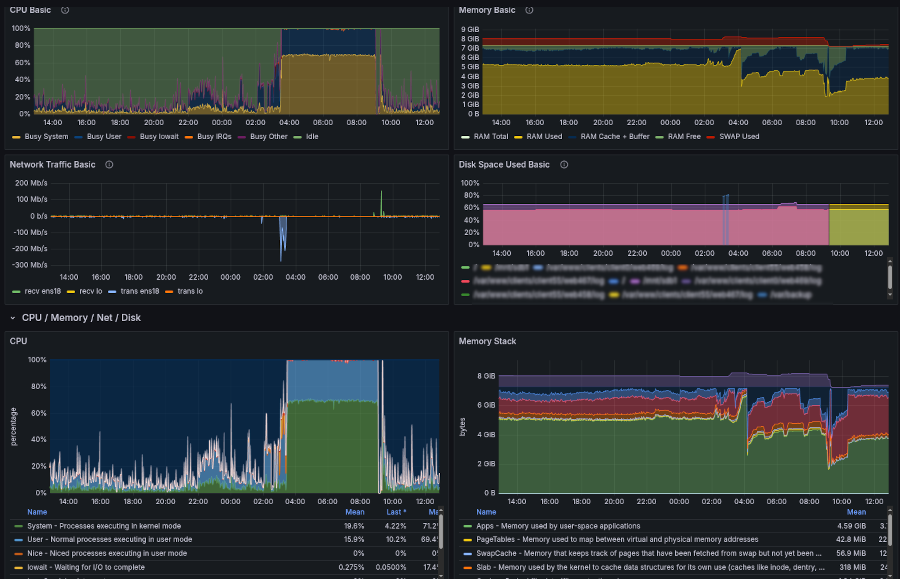The width and height of the screenshot is (900, 579).
Task: Click info icon next to CPU Basic title
Action: click(x=65, y=10)
